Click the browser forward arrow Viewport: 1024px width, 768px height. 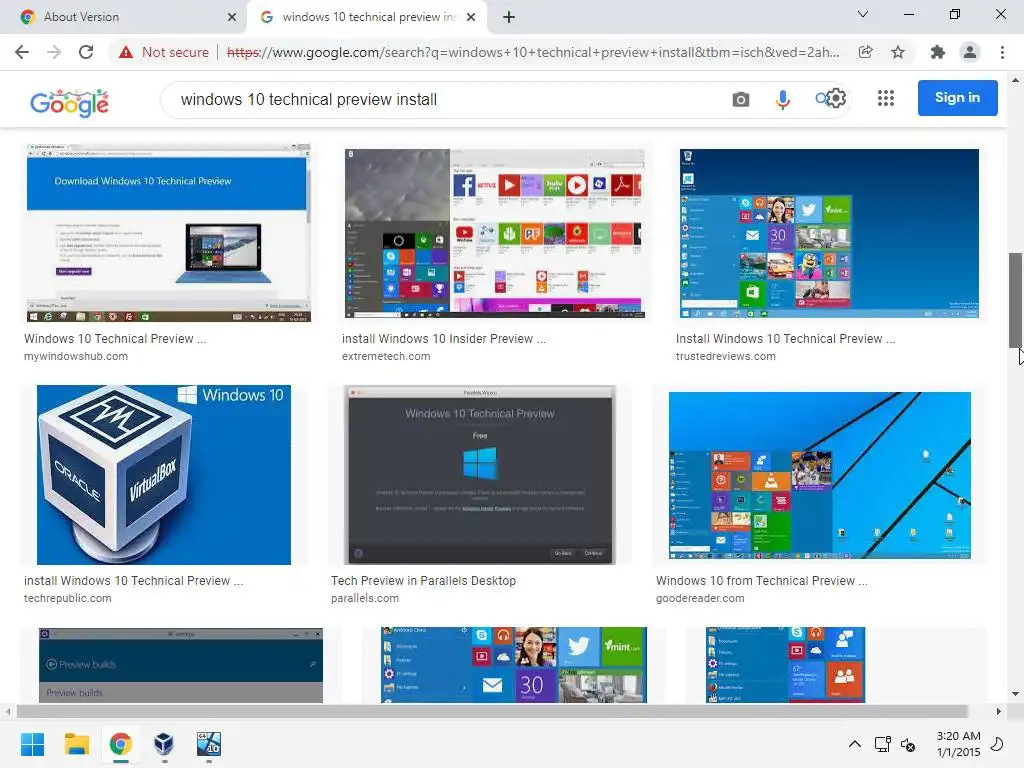pyautogui.click(x=54, y=52)
